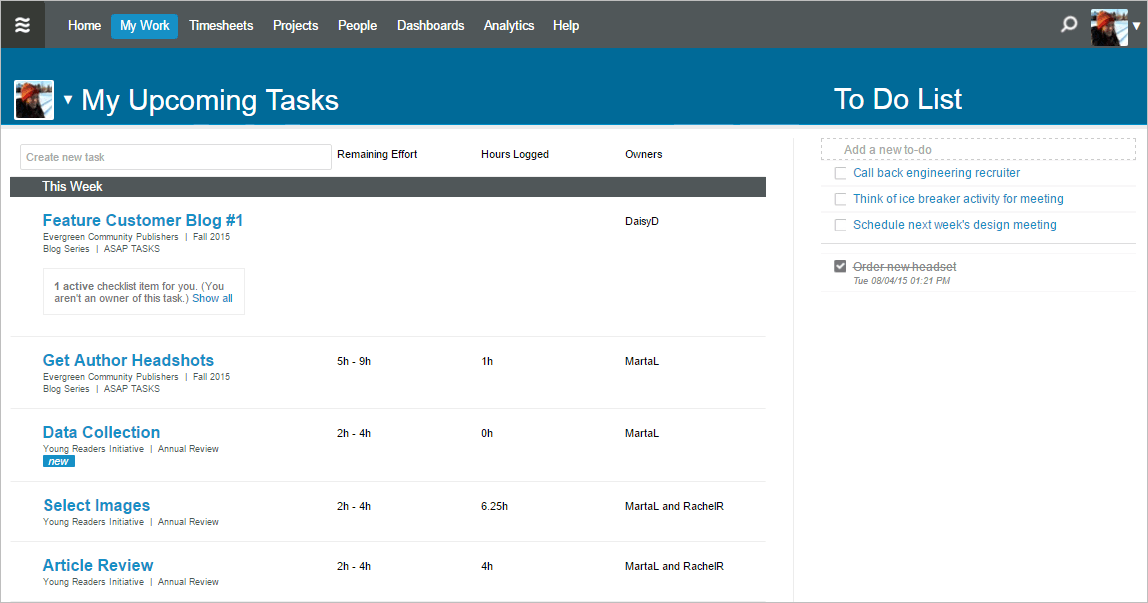1148x603 pixels.
Task: Click the profile photo beside My Upcoming Tasks
Action: pos(34,100)
